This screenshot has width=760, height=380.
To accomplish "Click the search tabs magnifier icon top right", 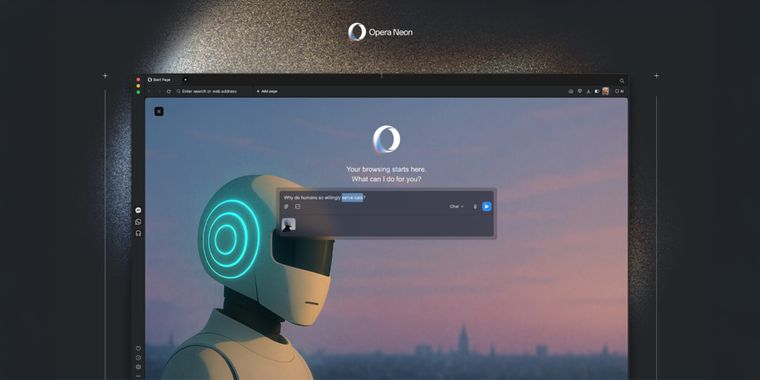I will coord(622,80).
